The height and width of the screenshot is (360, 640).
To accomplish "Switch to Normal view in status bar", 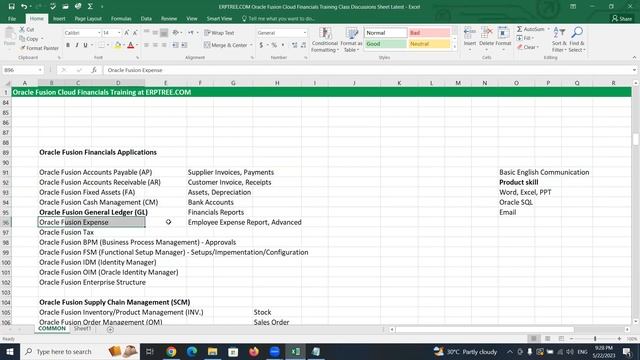I will click(x=533, y=339).
